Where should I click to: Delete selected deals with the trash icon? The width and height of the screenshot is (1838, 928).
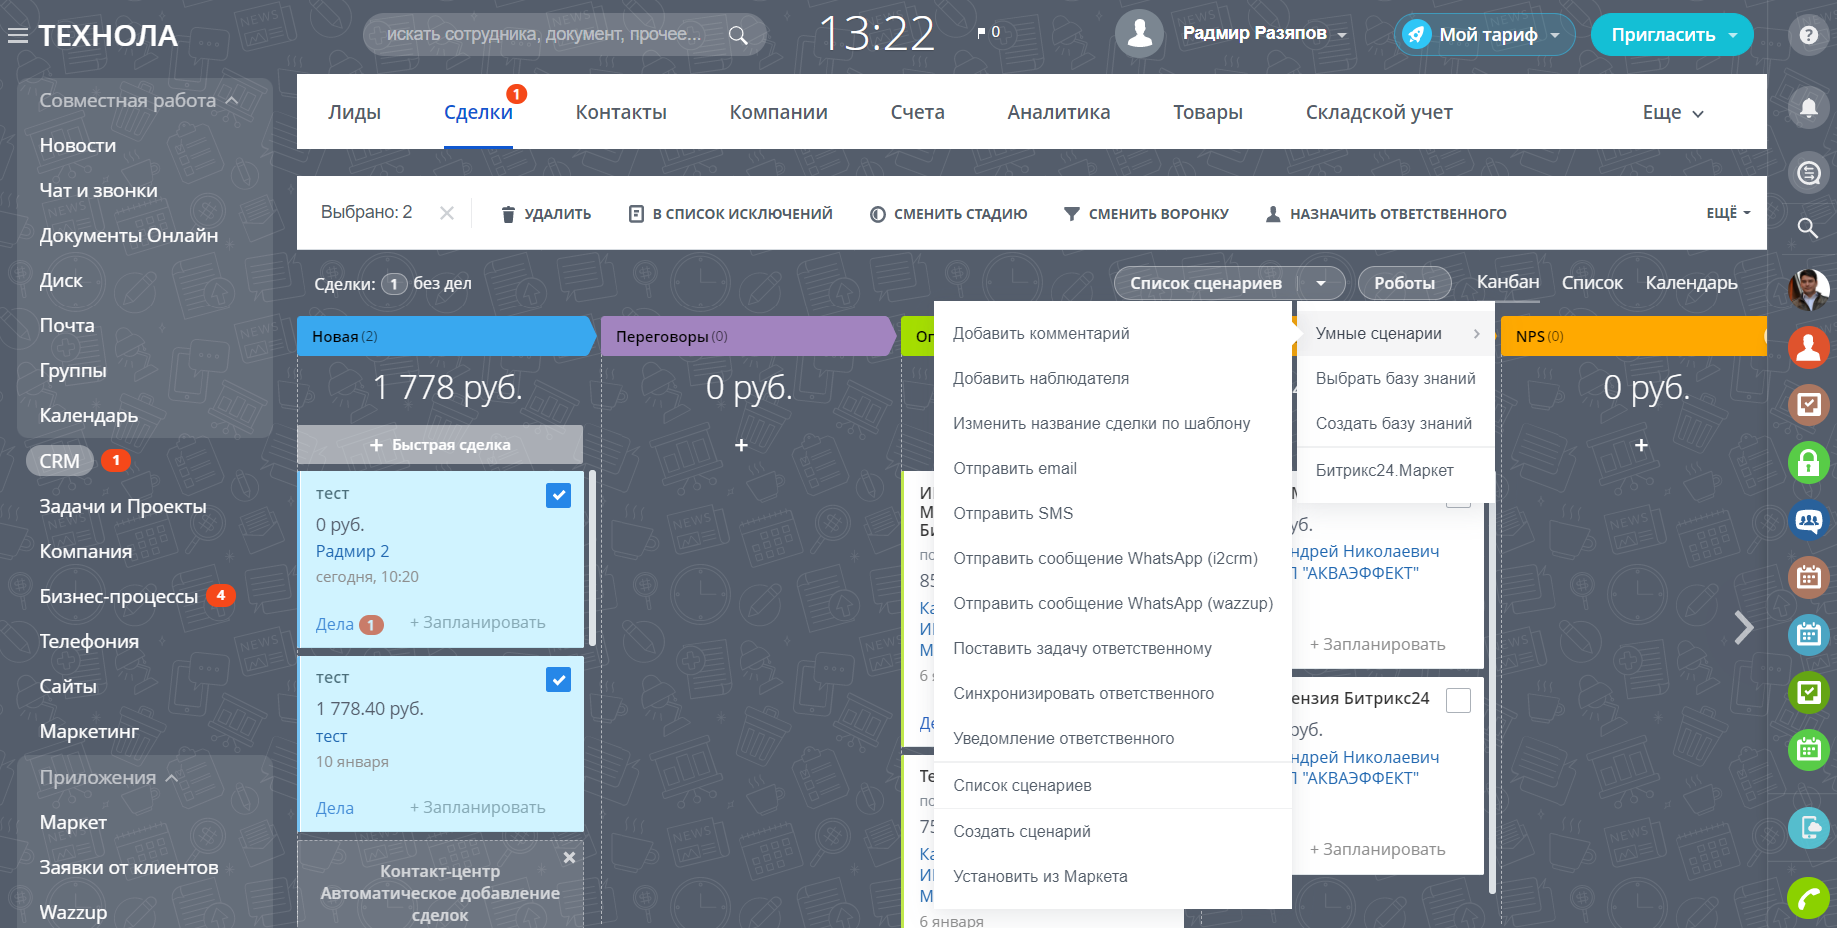pos(508,214)
